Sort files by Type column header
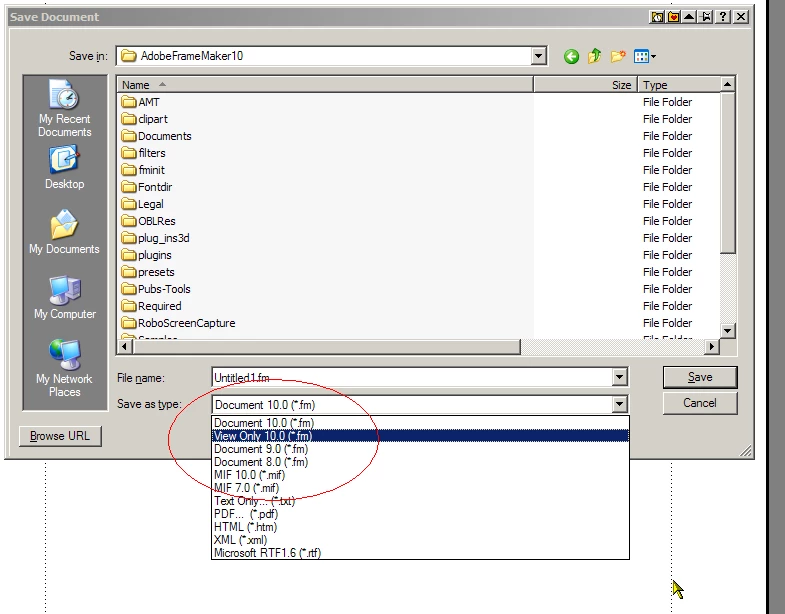This screenshot has width=785, height=614. 679,85
